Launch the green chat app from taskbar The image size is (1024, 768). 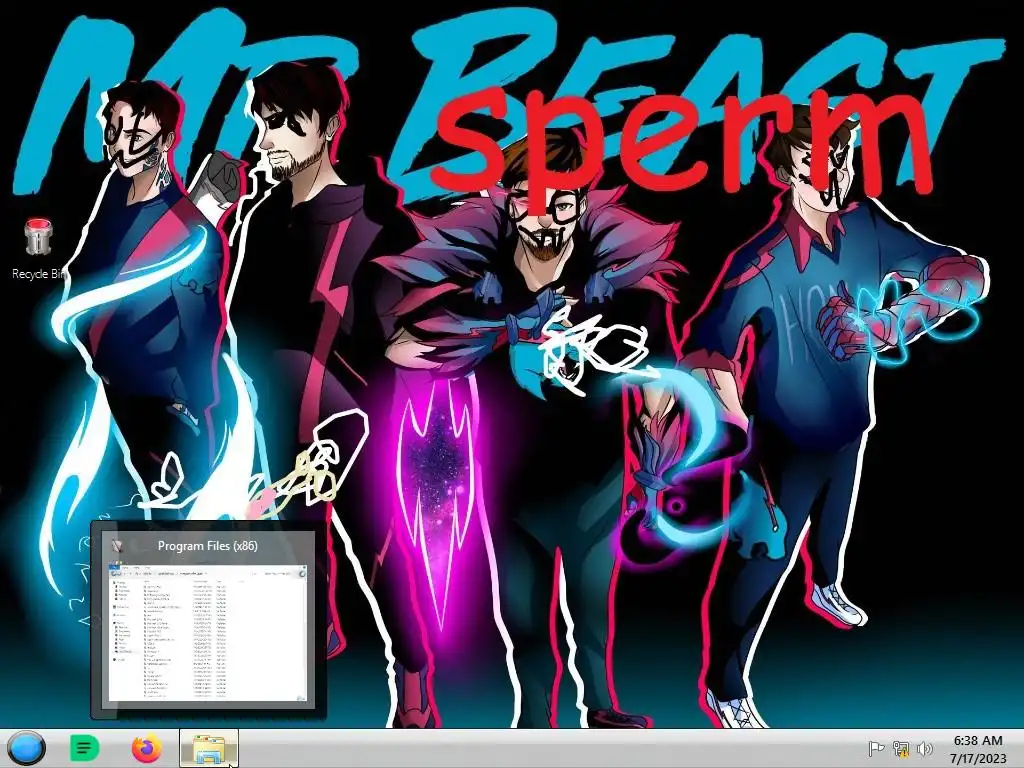84,748
